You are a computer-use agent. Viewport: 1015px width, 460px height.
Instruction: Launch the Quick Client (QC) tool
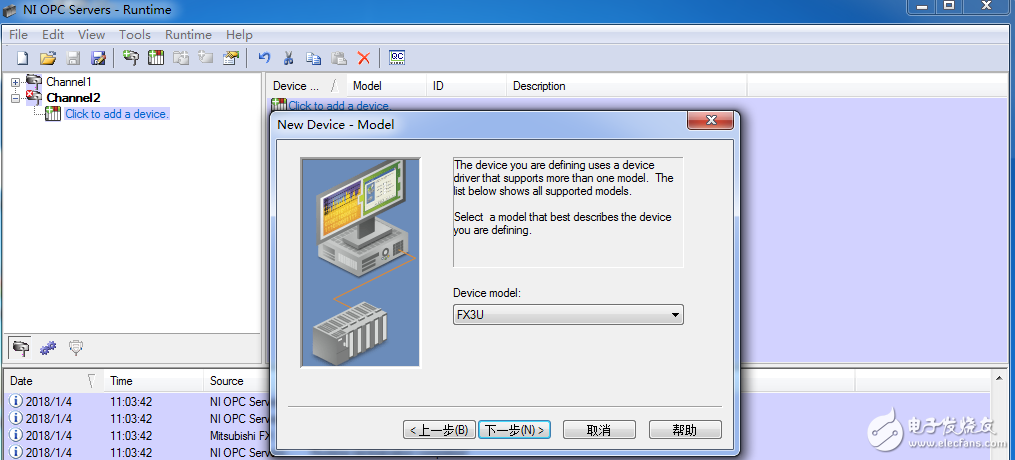397,58
